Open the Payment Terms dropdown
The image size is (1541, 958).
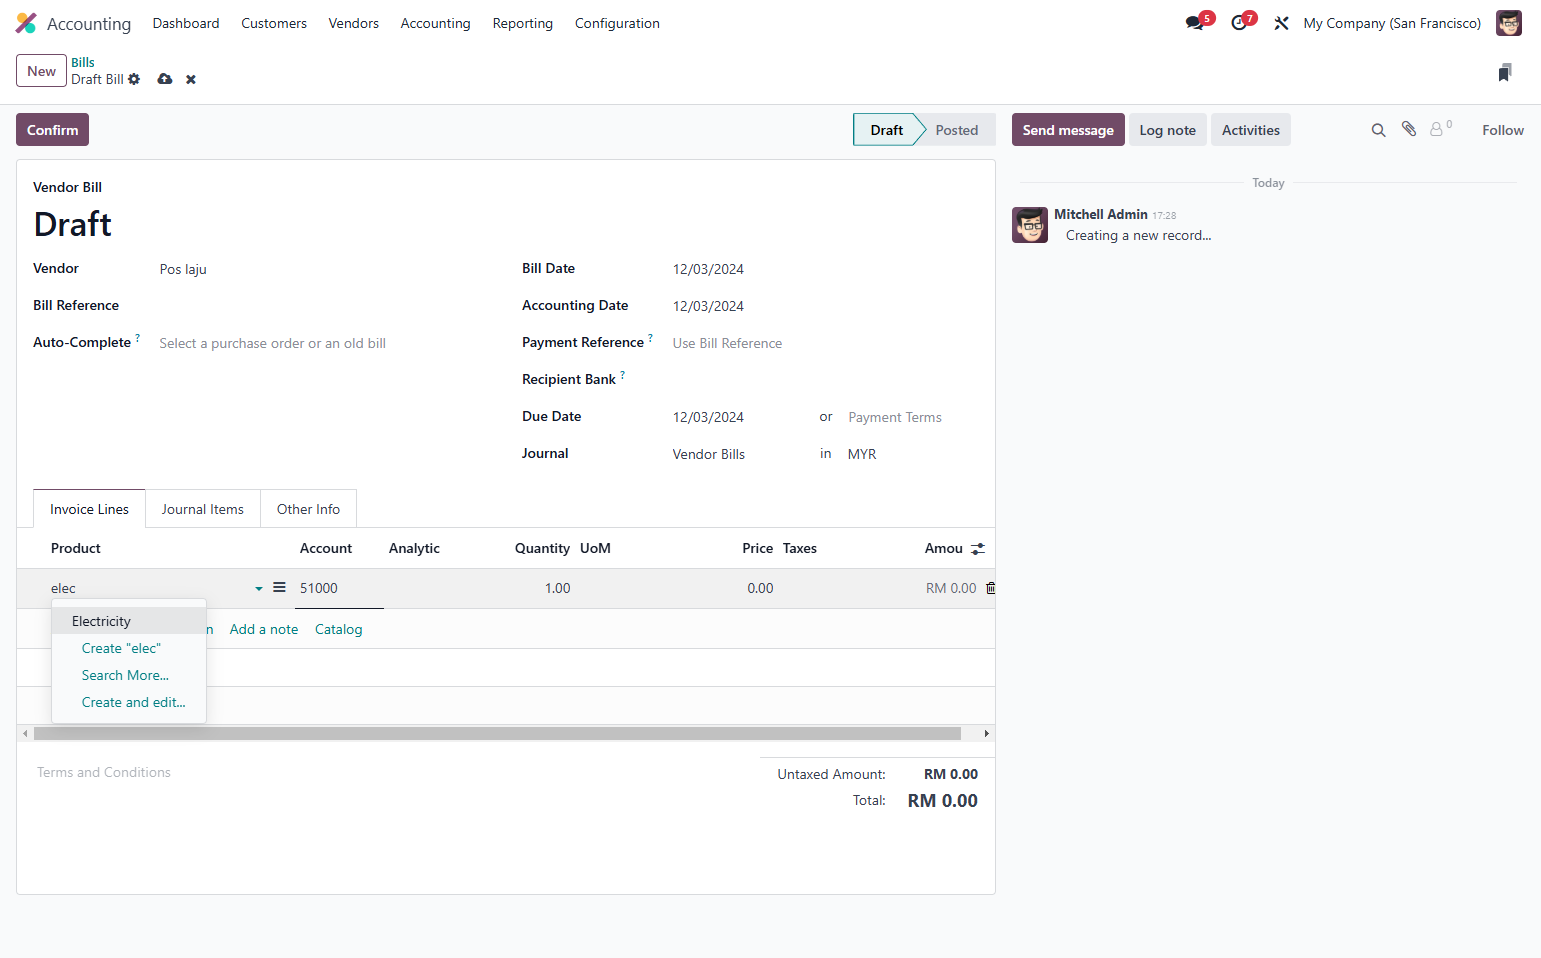point(913,417)
